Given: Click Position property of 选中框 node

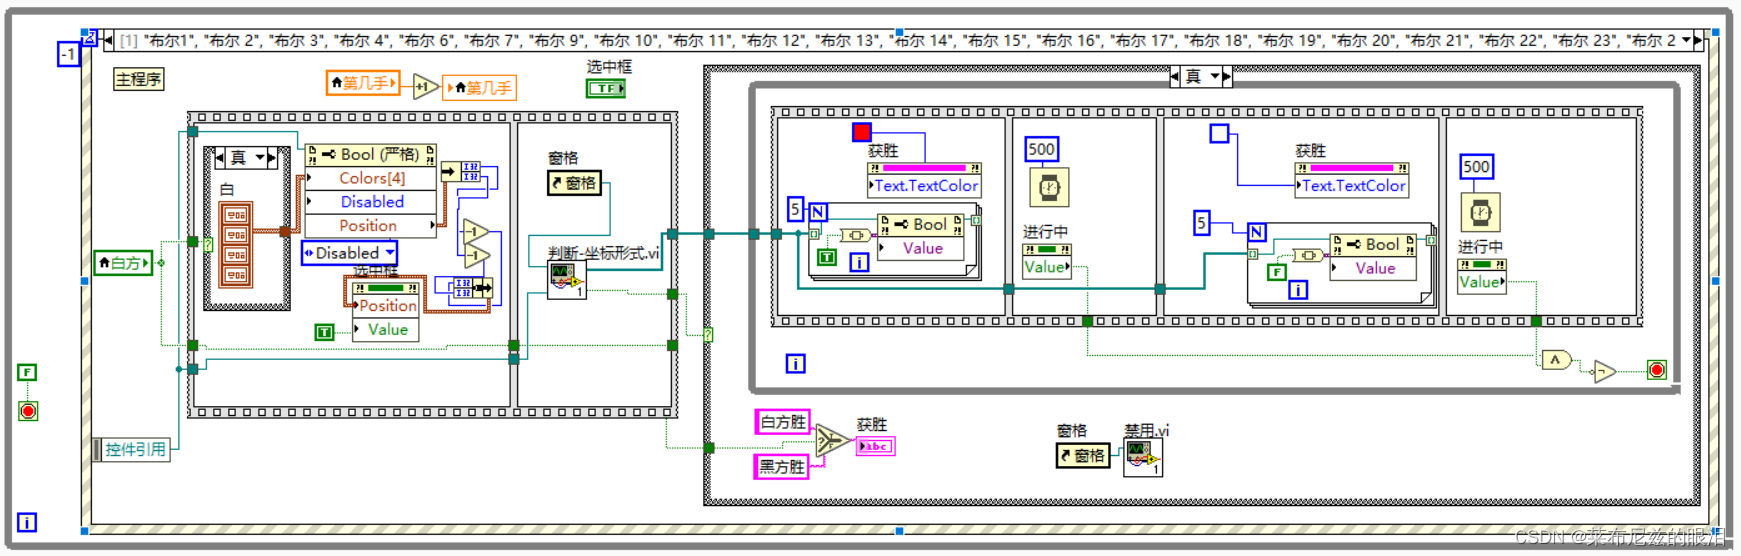Looking at the screenshot, I should tap(386, 305).
